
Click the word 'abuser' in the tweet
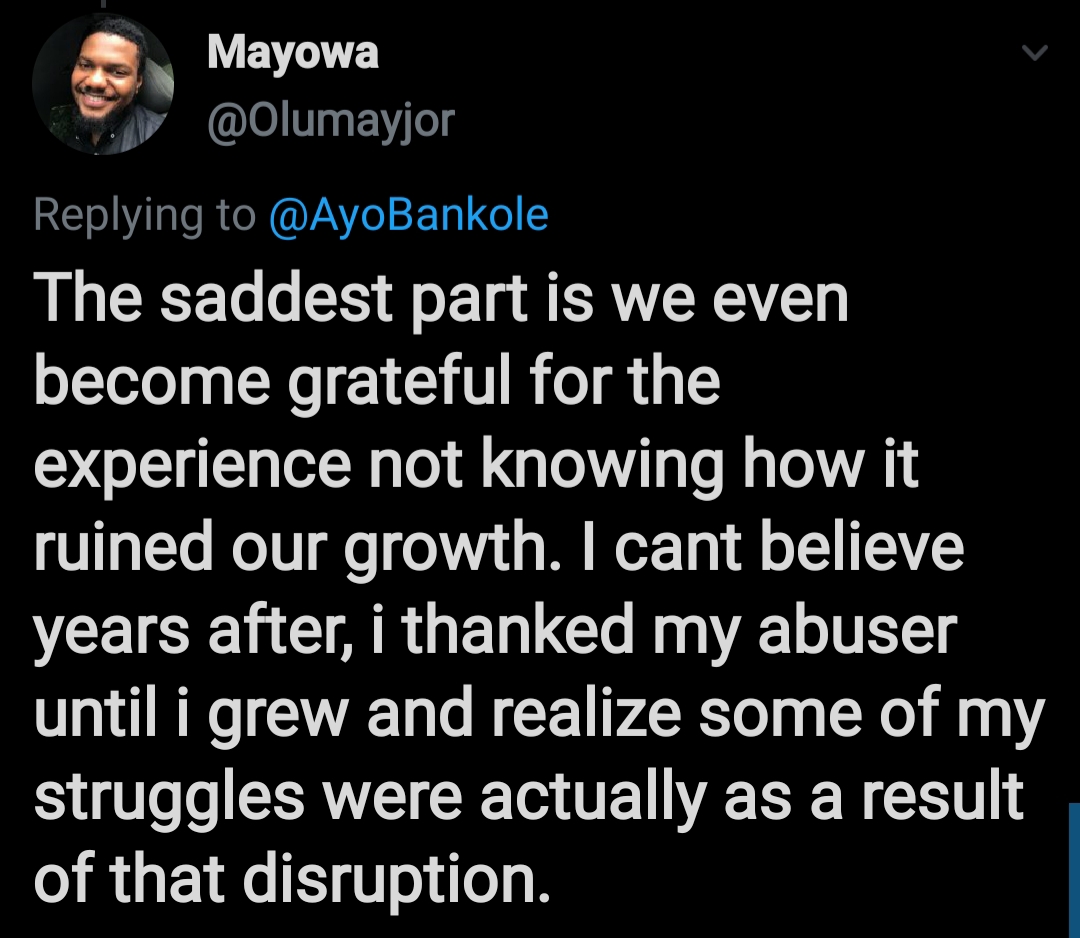pyautogui.click(x=858, y=629)
